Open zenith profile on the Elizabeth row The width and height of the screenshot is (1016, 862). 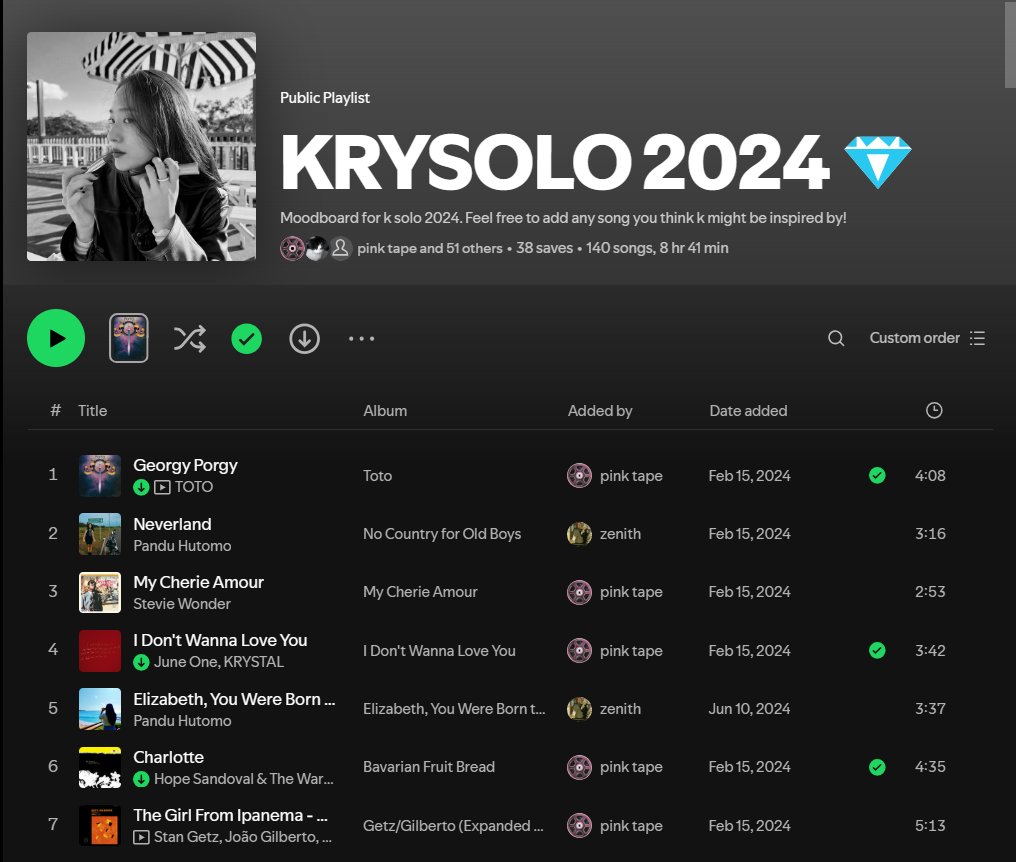pyautogui.click(x=620, y=709)
